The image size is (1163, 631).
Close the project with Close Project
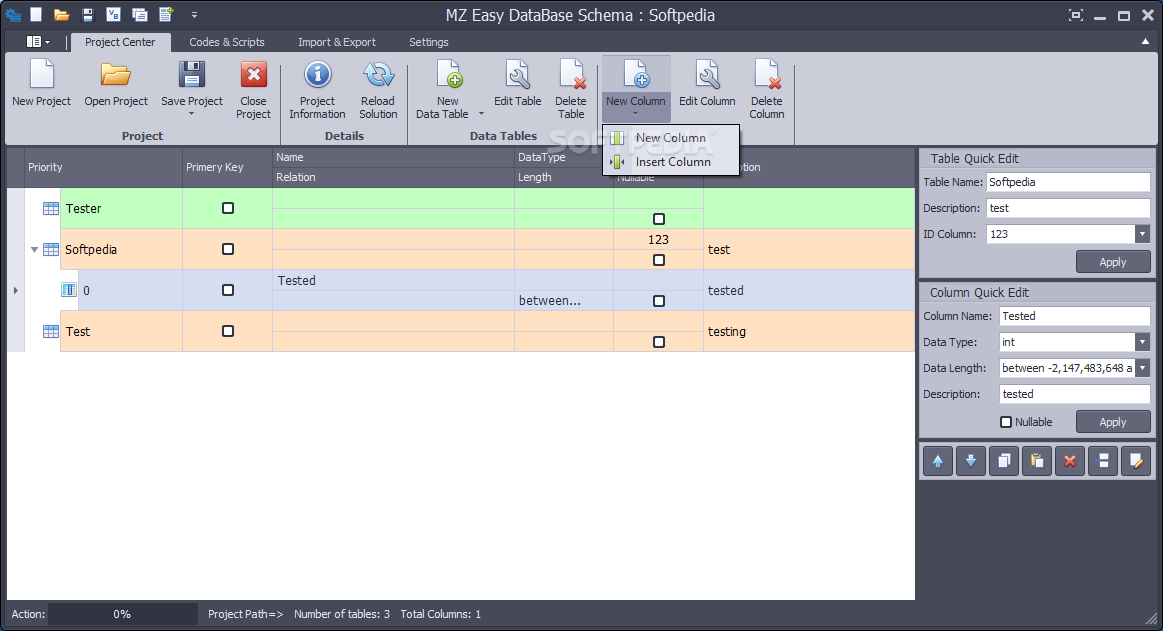(254, 90)
